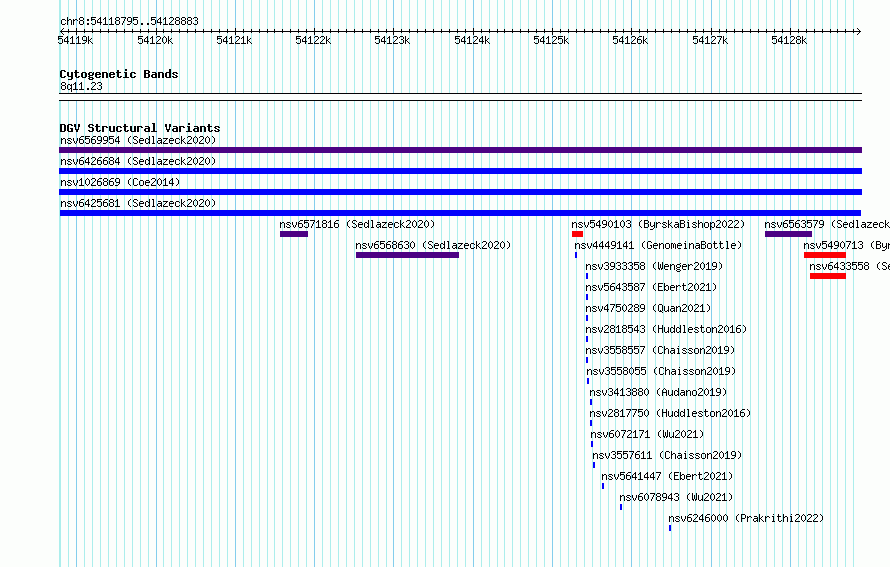Click the nsv6426684 (Sedlazeck2020) label
Image resolution: width=890 pixels, height=567 pixels.
pos(138,161)
